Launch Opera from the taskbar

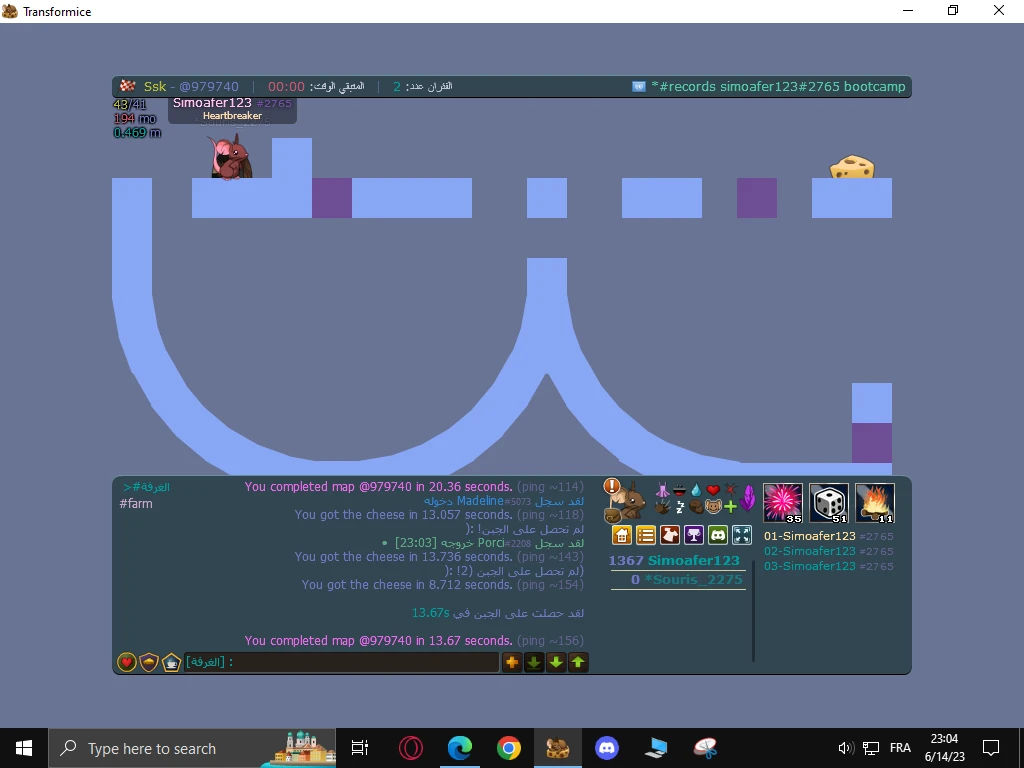coord(410,748)
